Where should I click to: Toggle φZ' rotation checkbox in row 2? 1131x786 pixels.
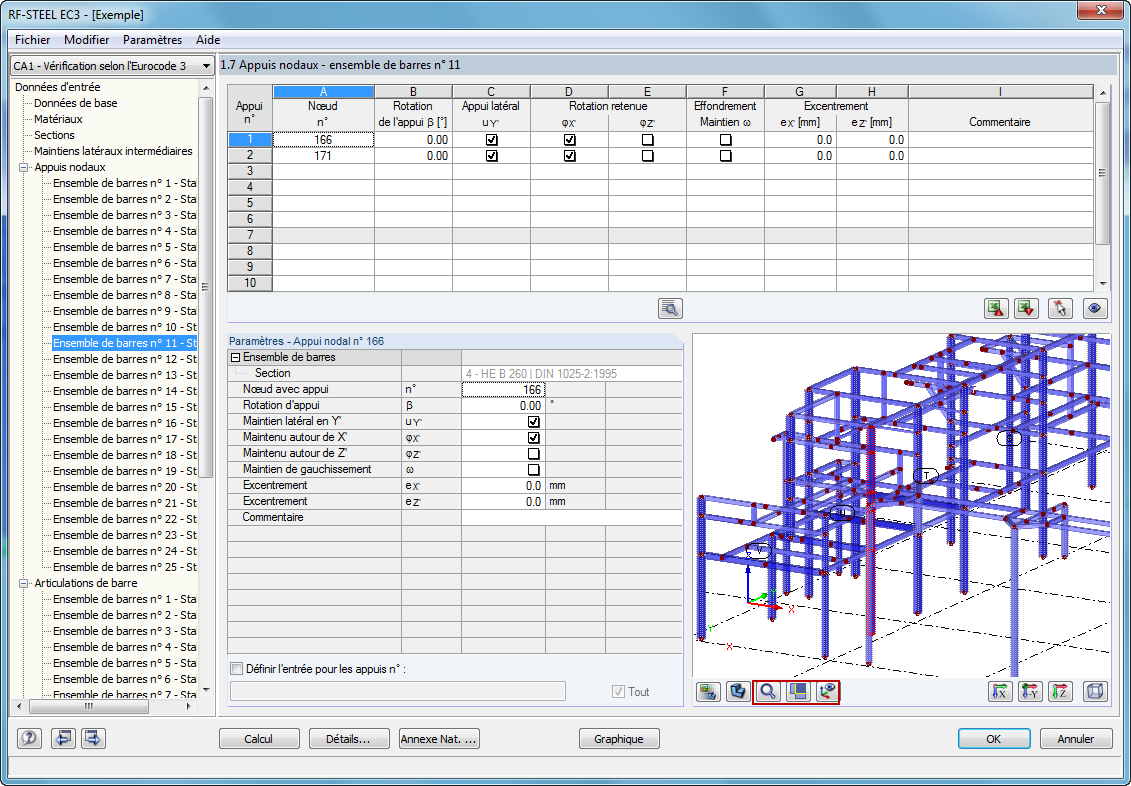pyautogui.click(x=648, y=156)
